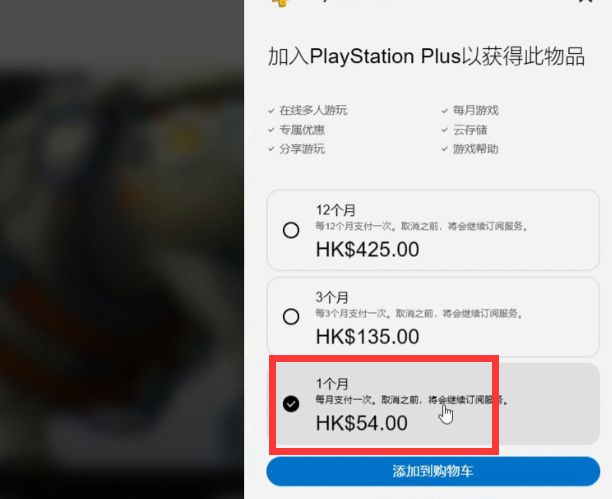Click the PlayStation Plus logo icon
The height and width of the screenshot is (499, 612).
click(281, 2)
